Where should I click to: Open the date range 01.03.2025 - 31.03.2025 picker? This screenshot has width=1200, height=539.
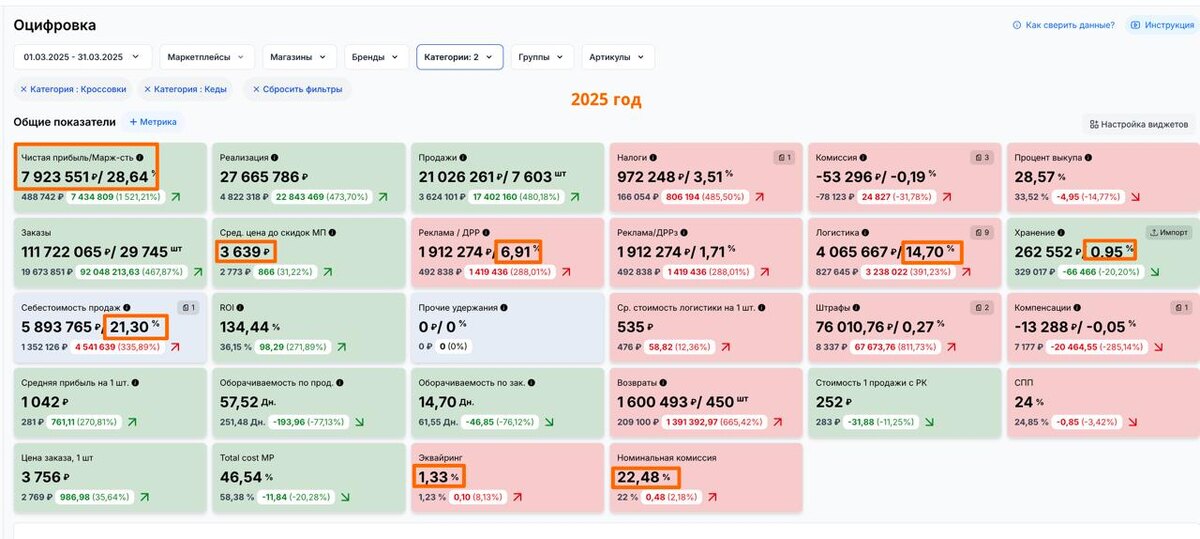[x=83, y=57]
